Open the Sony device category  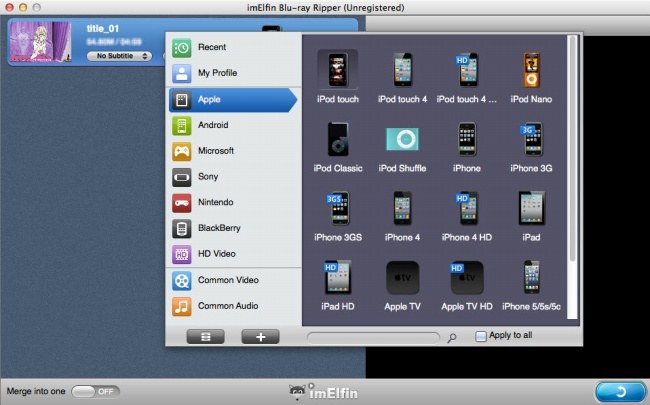click(233, 177)
